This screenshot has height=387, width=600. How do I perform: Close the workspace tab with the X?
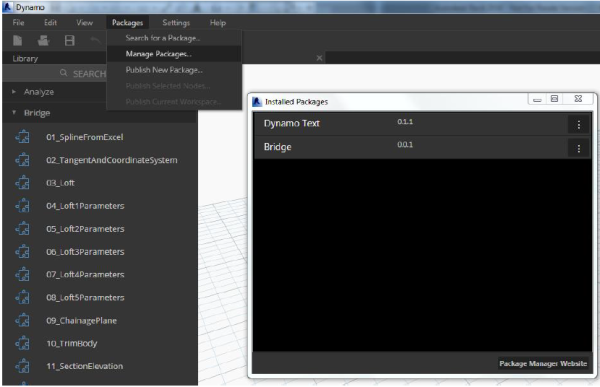point(320,58)
